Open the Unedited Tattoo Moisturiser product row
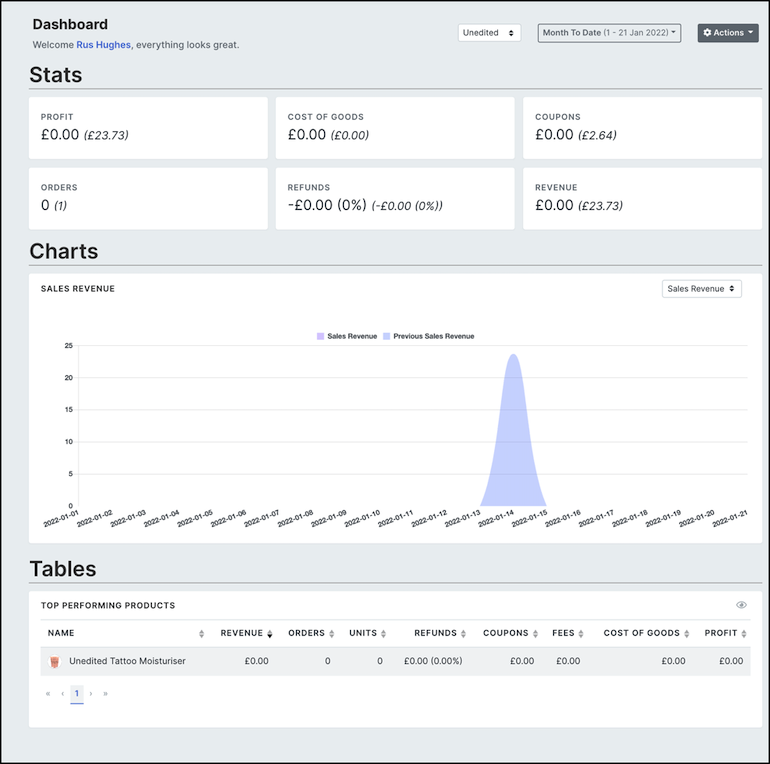 pyautogui.click(x=395, y=661)
